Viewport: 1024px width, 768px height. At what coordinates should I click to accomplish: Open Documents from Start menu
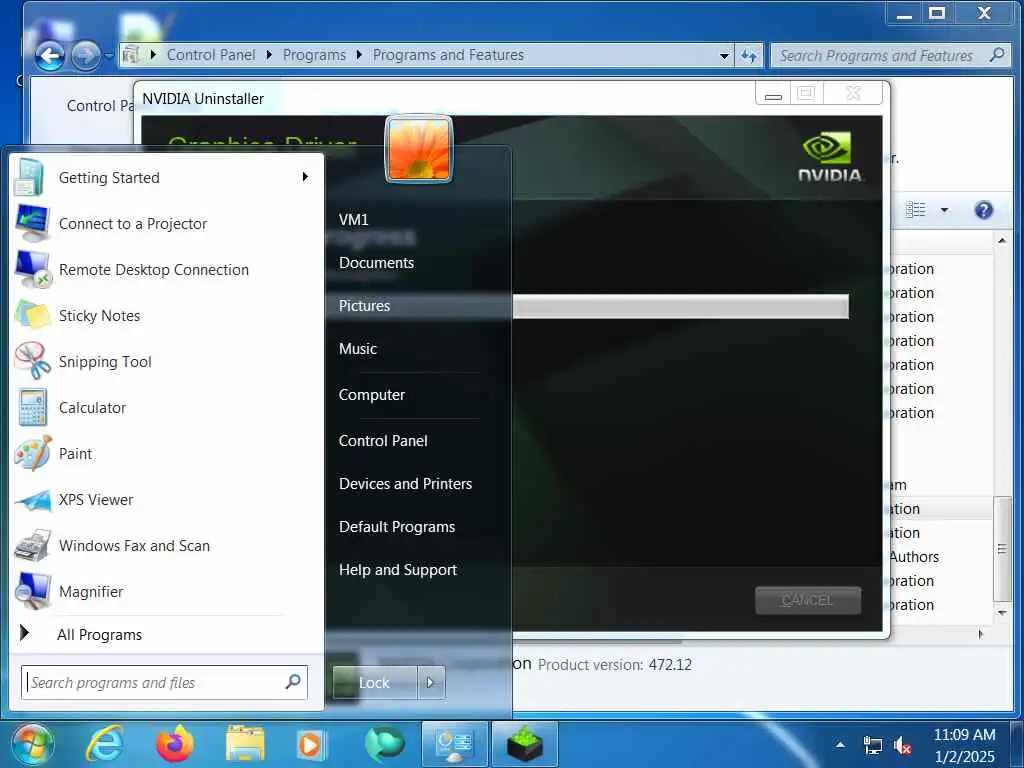(377, 263)
